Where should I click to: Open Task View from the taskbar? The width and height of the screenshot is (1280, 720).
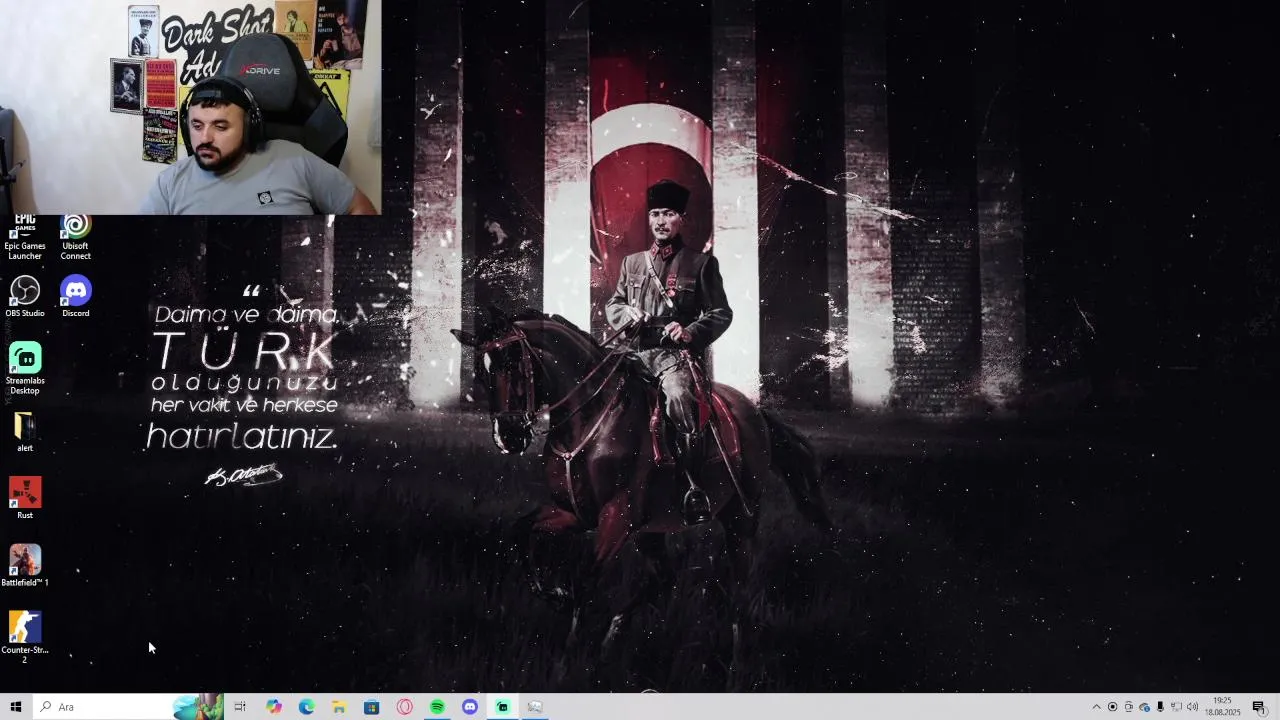[x=240, y=707]
